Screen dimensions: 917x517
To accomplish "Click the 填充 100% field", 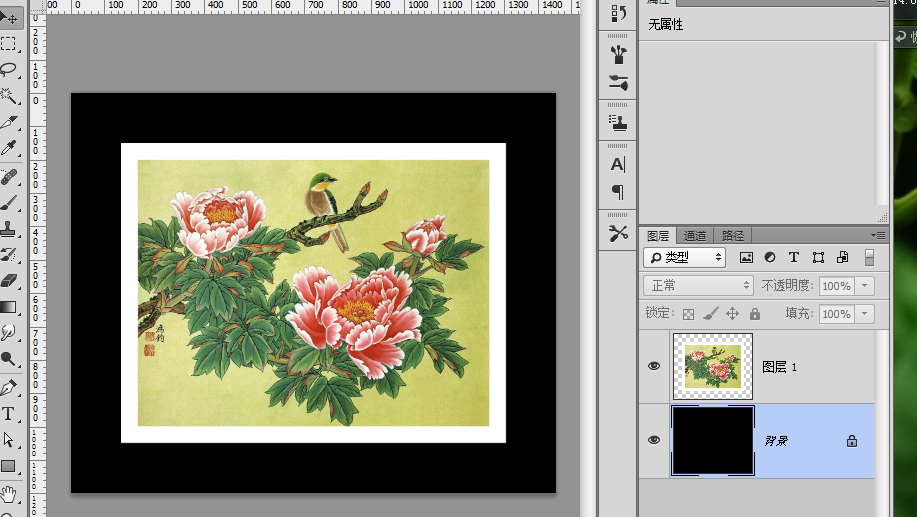I will 836,314.
